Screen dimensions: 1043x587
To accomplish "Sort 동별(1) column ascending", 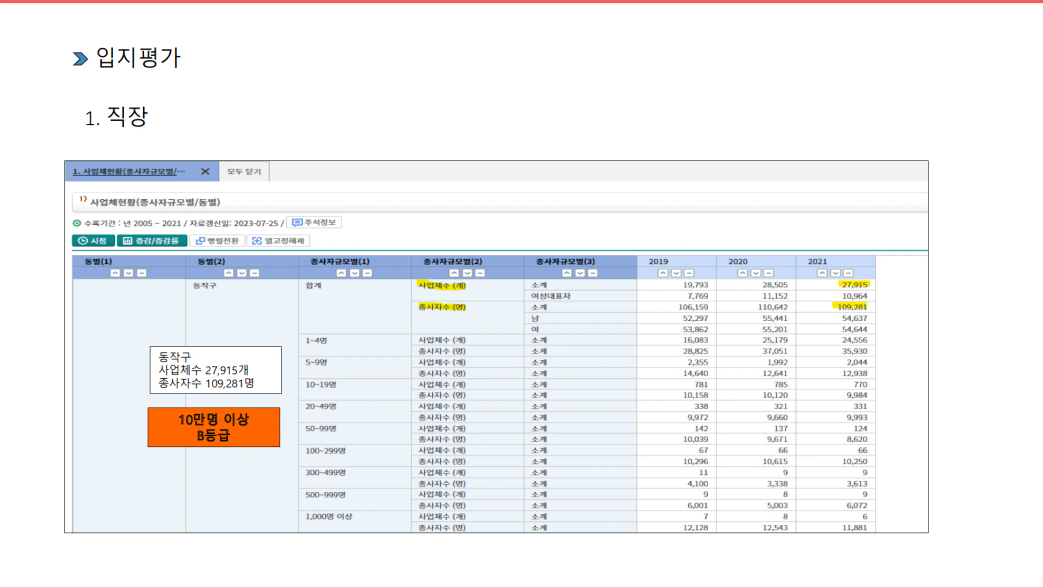I will [x=115, y=273].
